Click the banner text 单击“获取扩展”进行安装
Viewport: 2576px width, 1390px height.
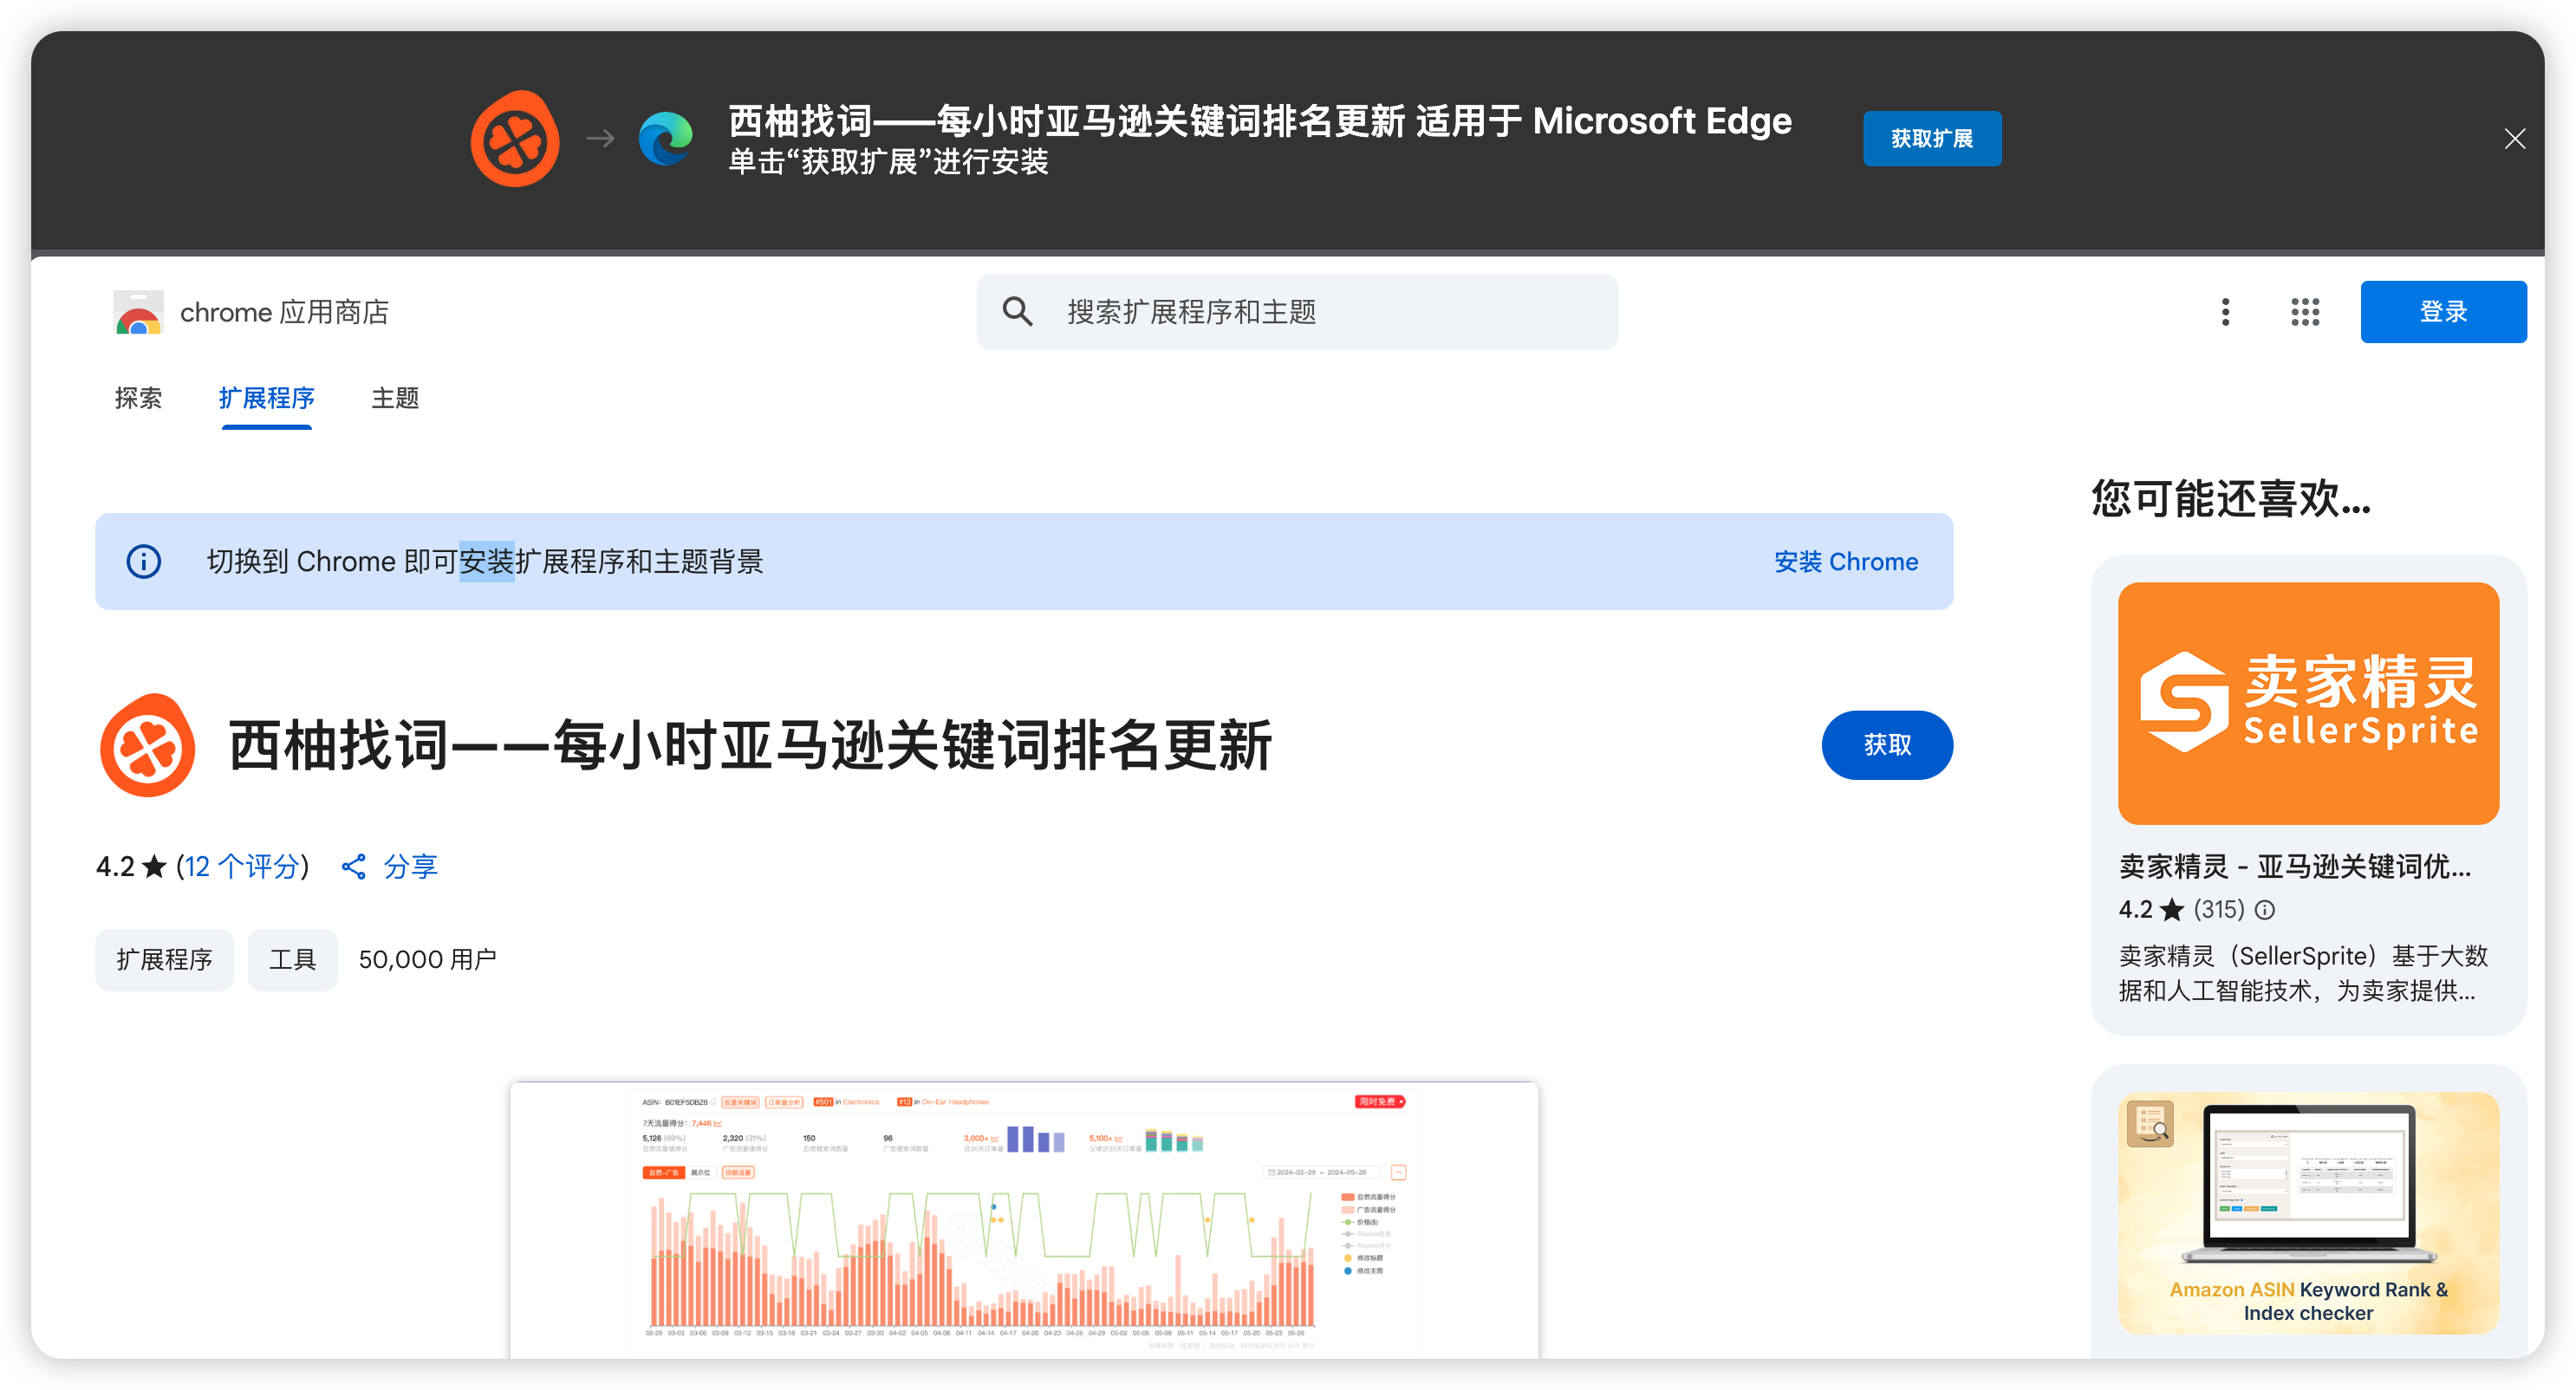click(x=888, y=161)
